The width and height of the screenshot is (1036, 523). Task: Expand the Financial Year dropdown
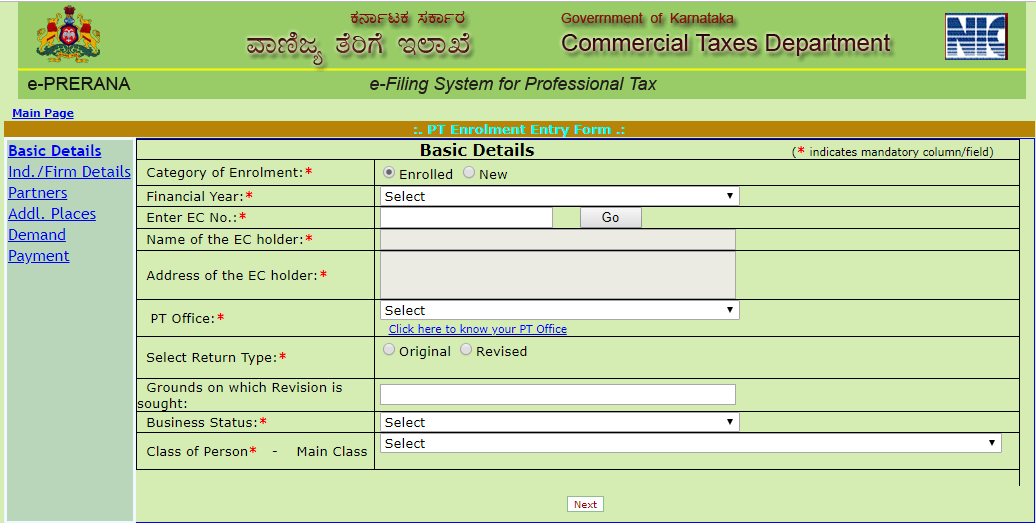[x=560, y=196]
